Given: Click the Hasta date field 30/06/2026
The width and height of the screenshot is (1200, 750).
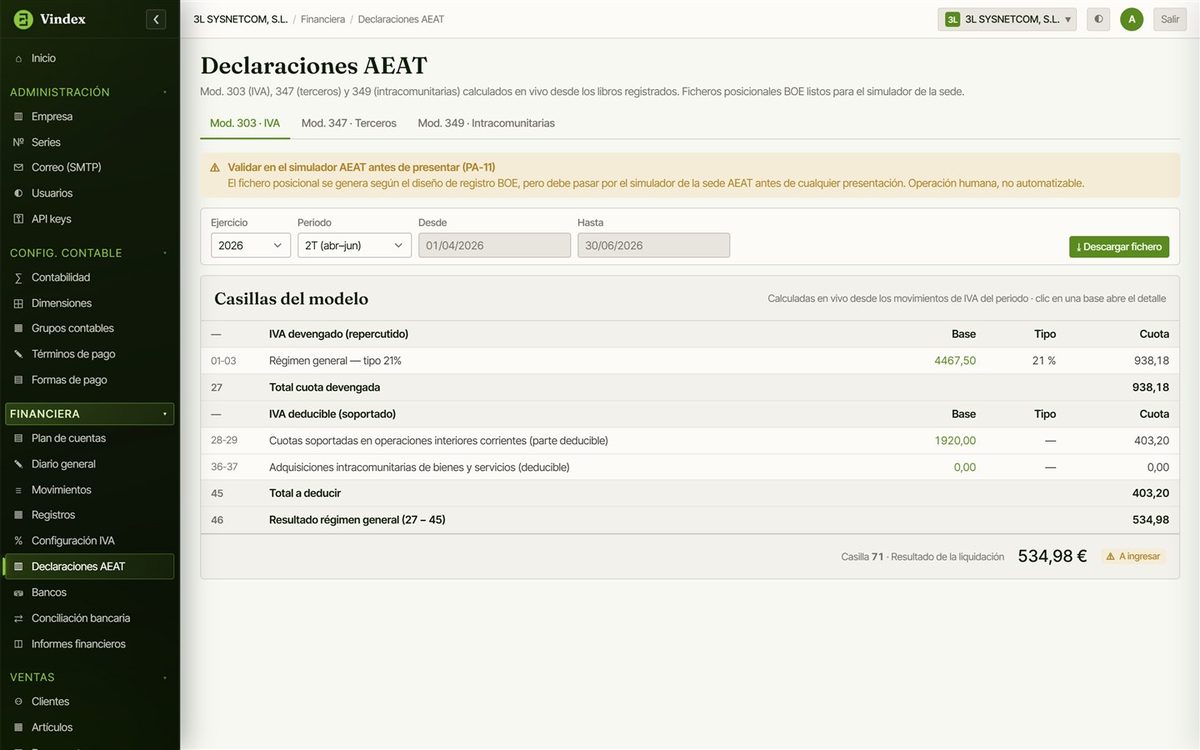Looking at the screenshot, I should click(653, 245).
